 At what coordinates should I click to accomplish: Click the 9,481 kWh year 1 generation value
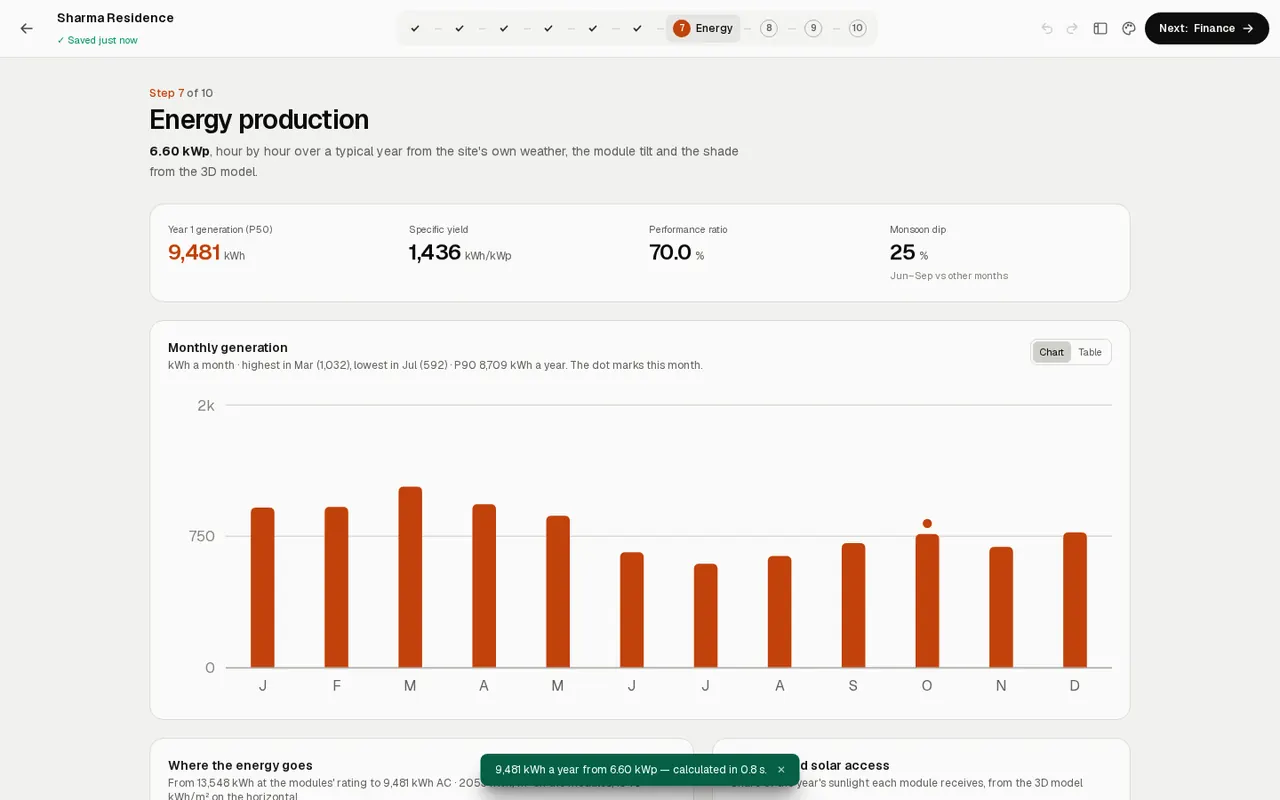[x=206, y=252]
